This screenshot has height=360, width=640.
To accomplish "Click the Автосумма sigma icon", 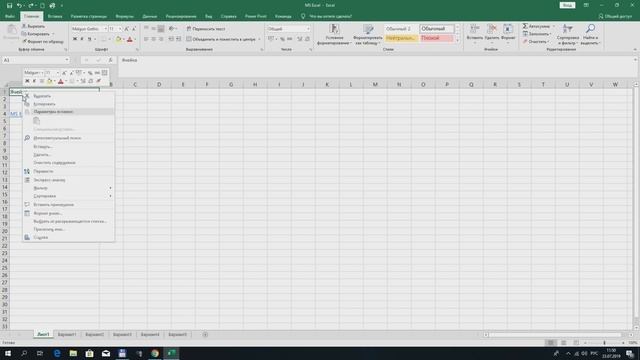I will [525, 26].
